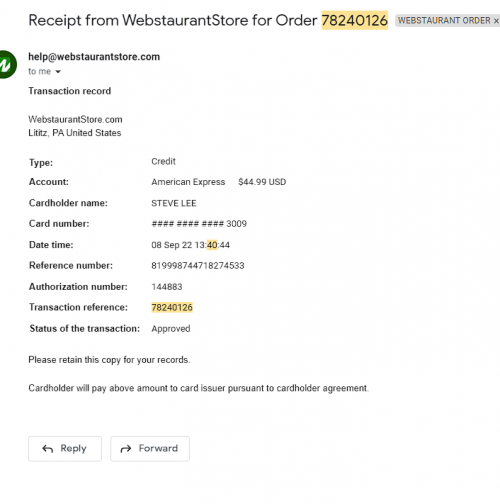500x504 pixels.
Task: Click the authorization number 144883
Action: (167, 287)
